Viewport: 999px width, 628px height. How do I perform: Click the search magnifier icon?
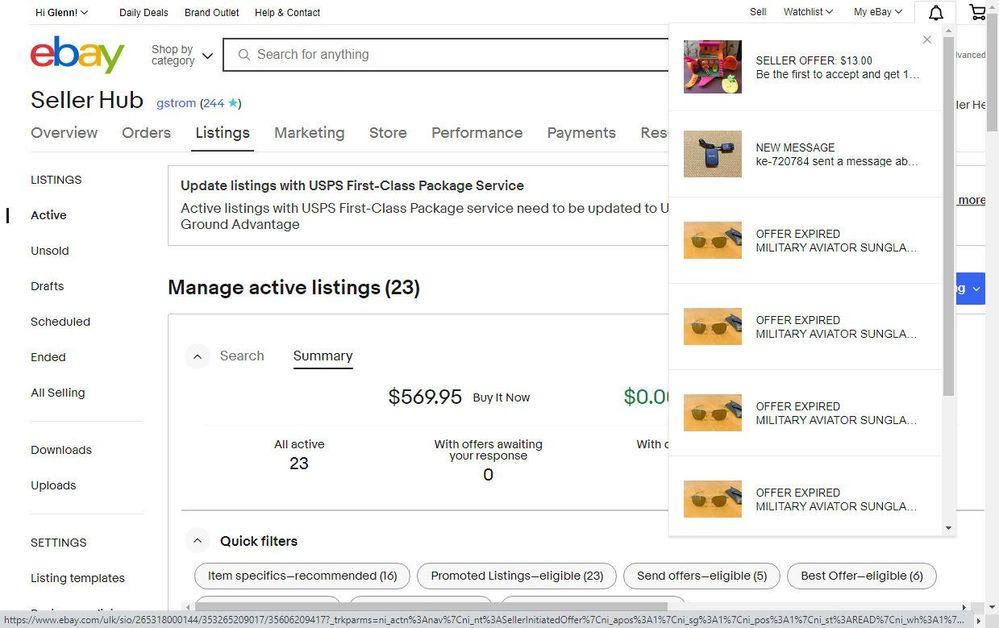243,55
